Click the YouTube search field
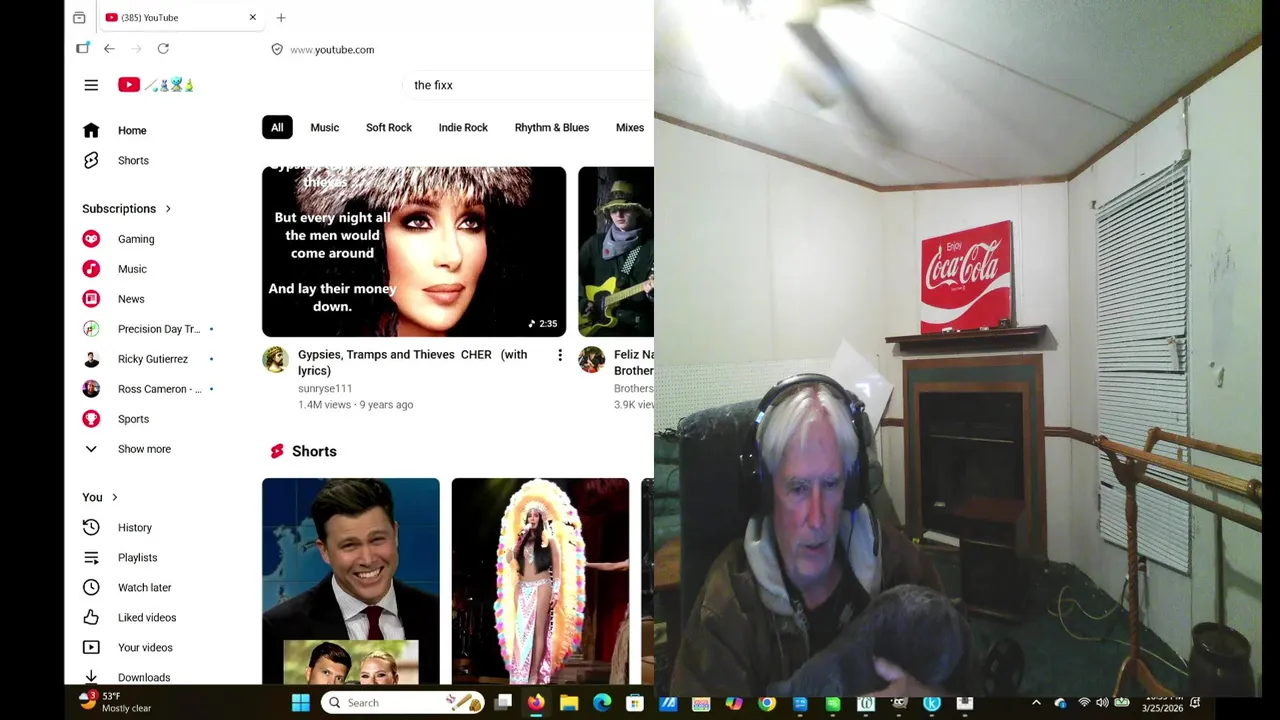The width and height of the screenshot is (1280, 720). pyautogui.click(x=530, y=85)
